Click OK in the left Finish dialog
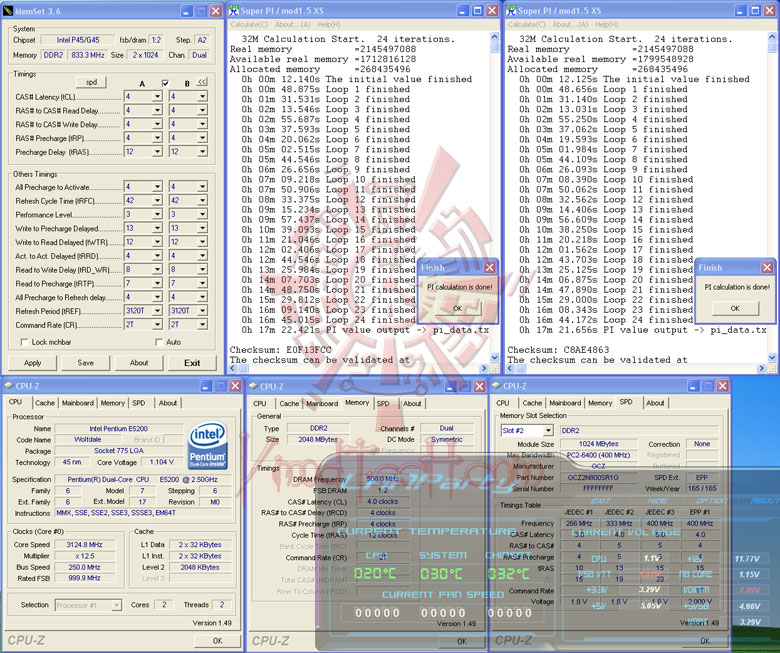This screenshot has width=780, height=653. [x=458, y=308]
